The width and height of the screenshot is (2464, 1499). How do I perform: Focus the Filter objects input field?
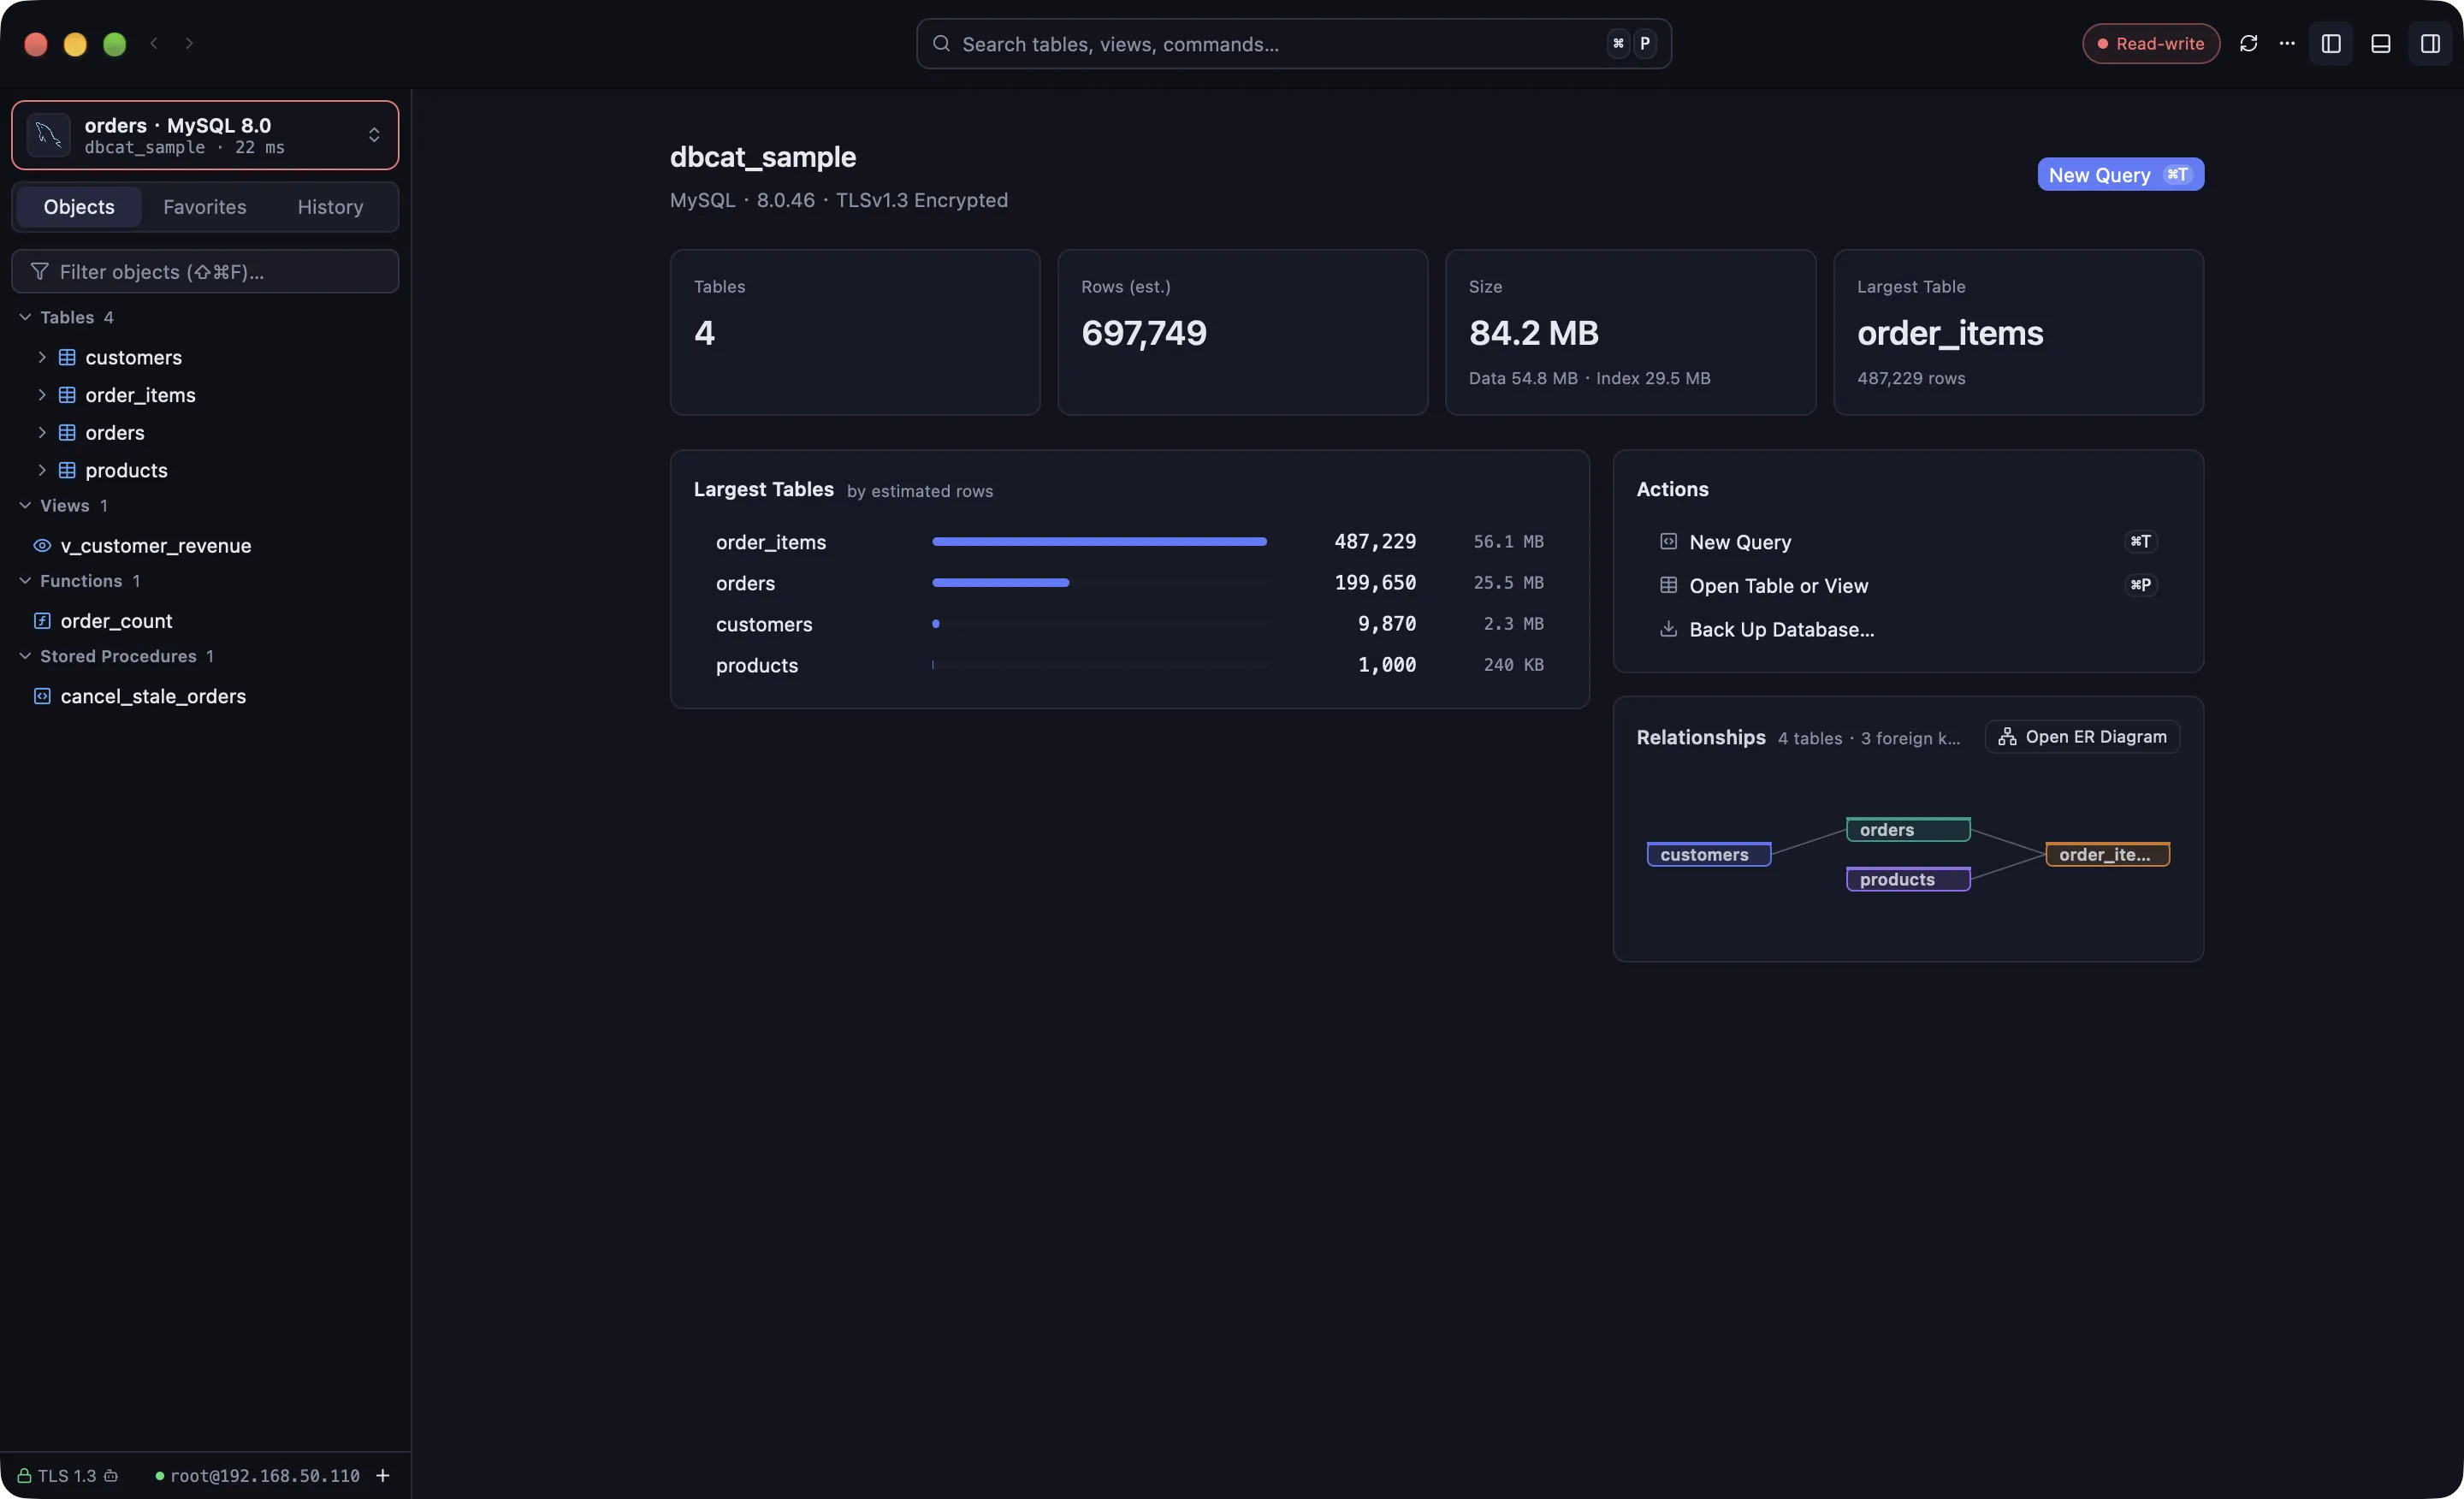tap(205, 272)
